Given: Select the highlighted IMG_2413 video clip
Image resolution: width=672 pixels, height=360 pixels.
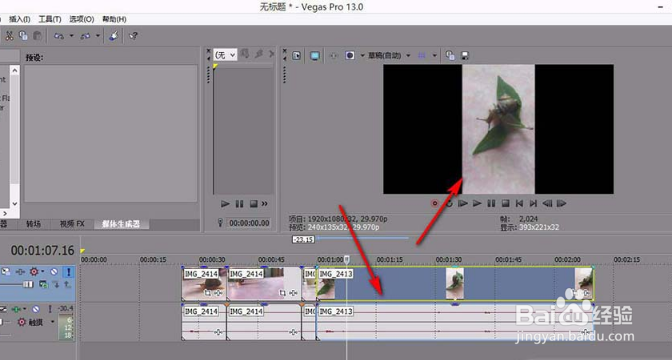Looking at the screenshot, I should coord(455,284).
